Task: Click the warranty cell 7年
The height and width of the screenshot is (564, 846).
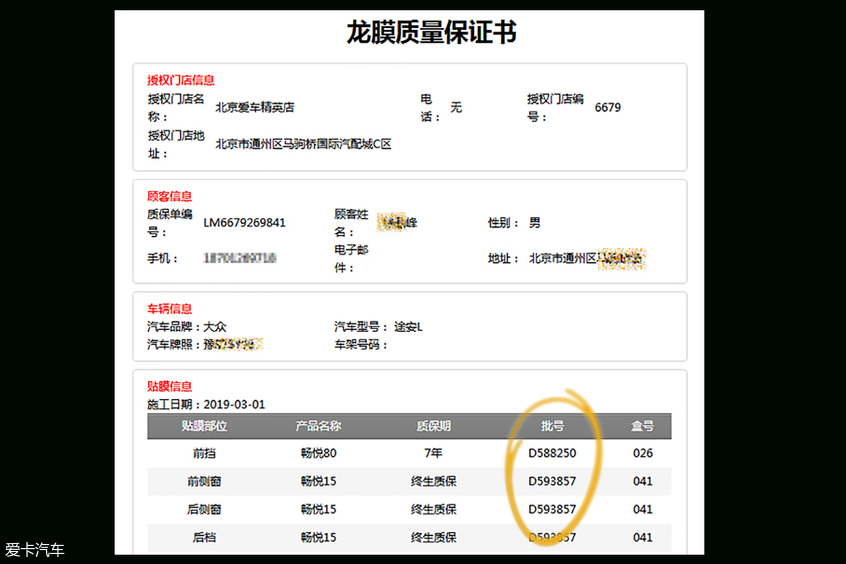Action: click(x=433, y=453)
